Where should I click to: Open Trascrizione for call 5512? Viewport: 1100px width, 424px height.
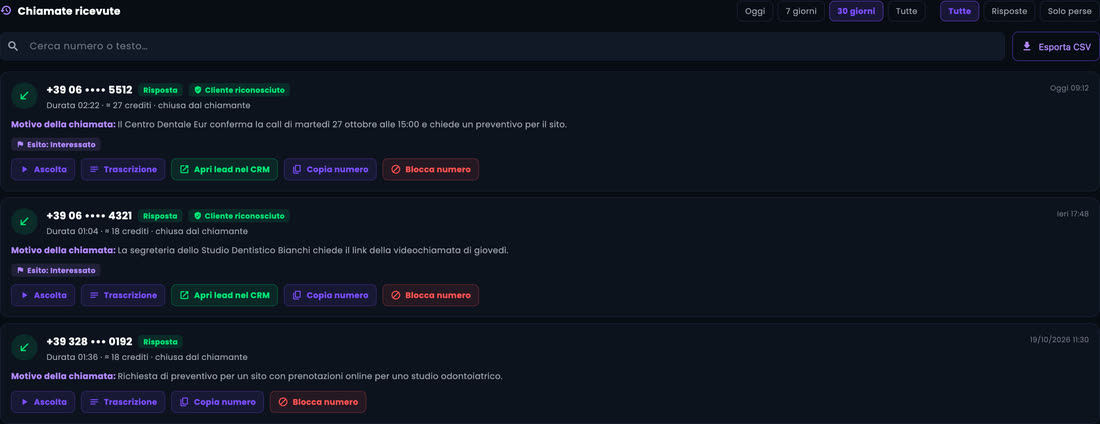[123, 169]
